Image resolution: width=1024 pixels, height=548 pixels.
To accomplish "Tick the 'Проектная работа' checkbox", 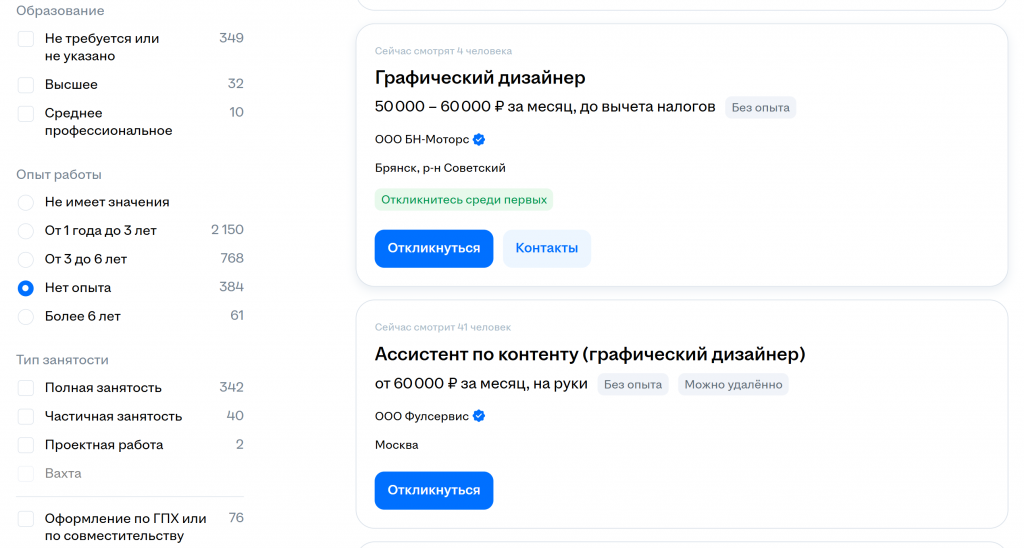I will (25, 445).
